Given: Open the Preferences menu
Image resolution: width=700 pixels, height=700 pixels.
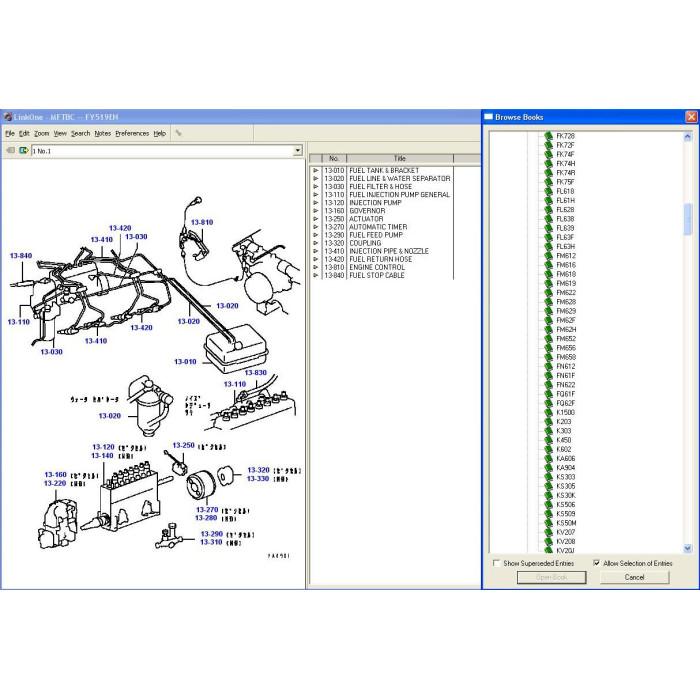Looking at the screenshot, I should [132, 133].
